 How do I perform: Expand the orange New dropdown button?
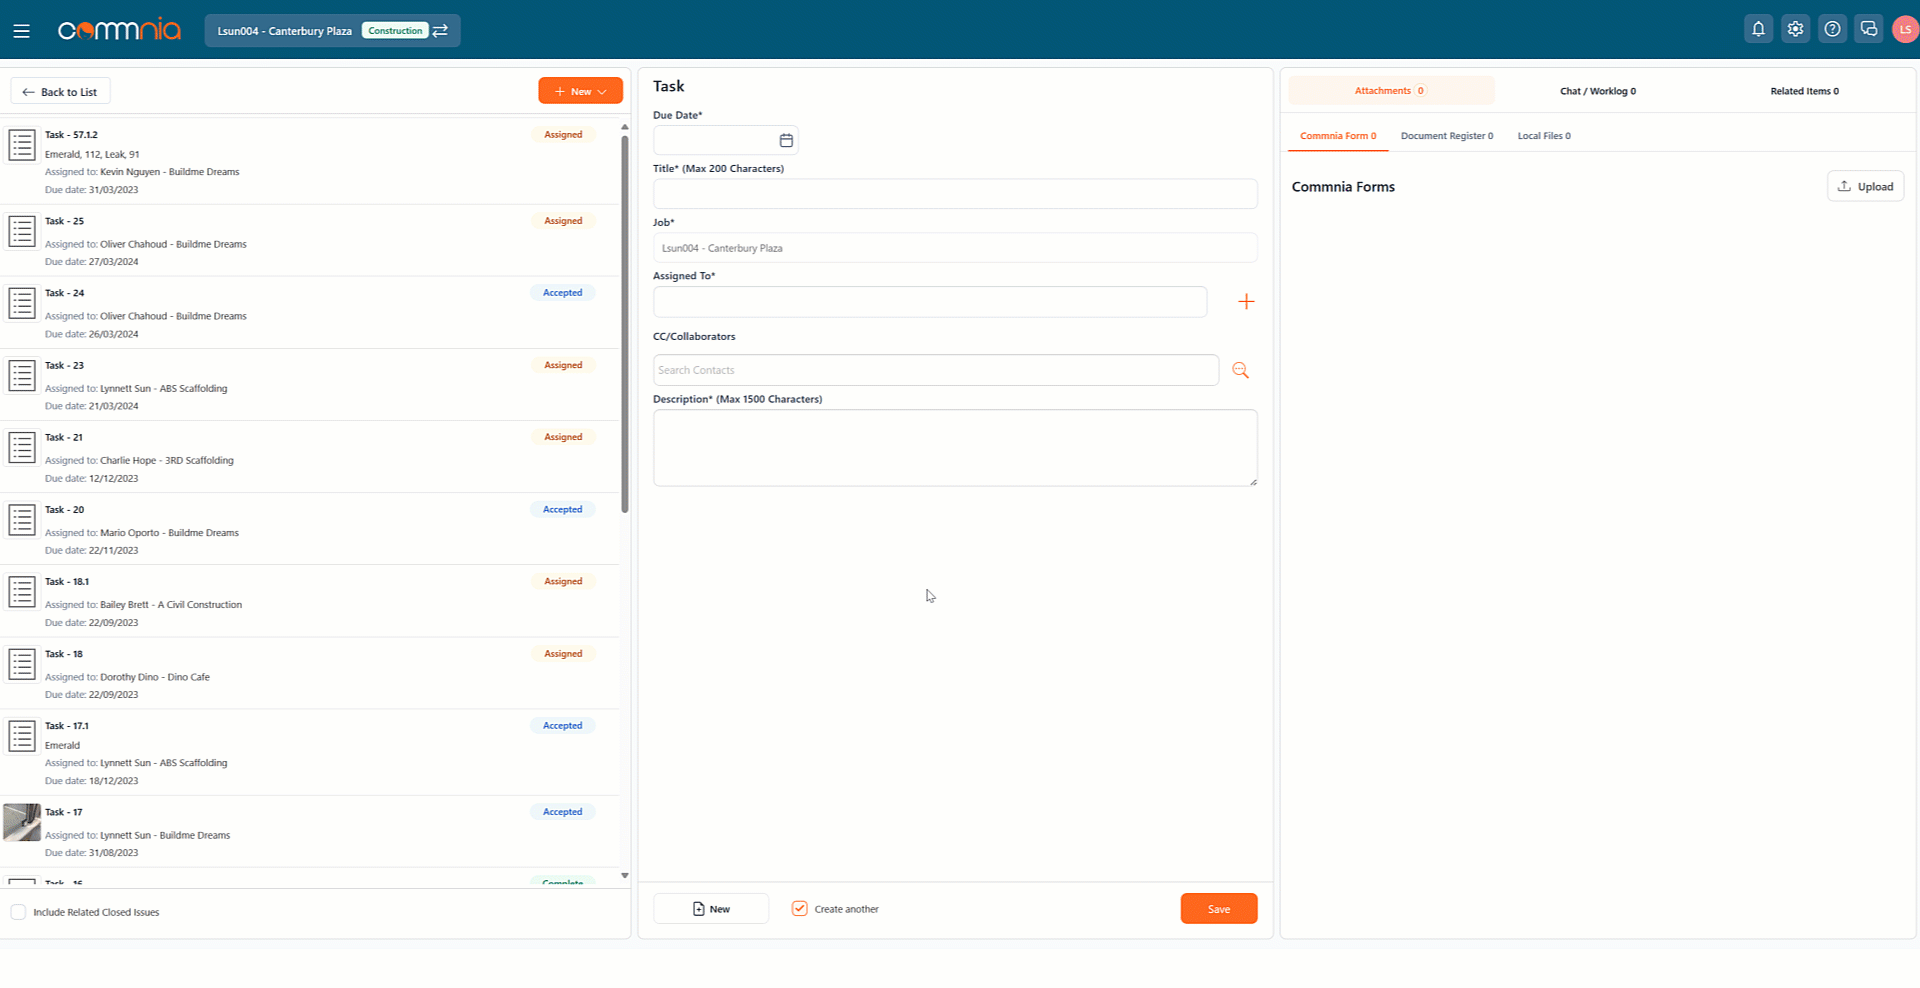pyautogui.click(x=580, y=91)
